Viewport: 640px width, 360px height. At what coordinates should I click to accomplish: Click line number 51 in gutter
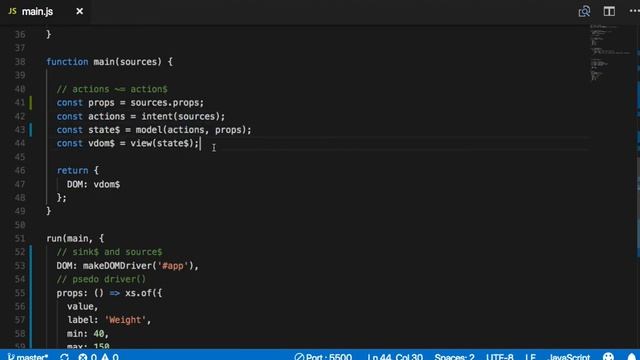pyautogui.click(x=20, y=238)
